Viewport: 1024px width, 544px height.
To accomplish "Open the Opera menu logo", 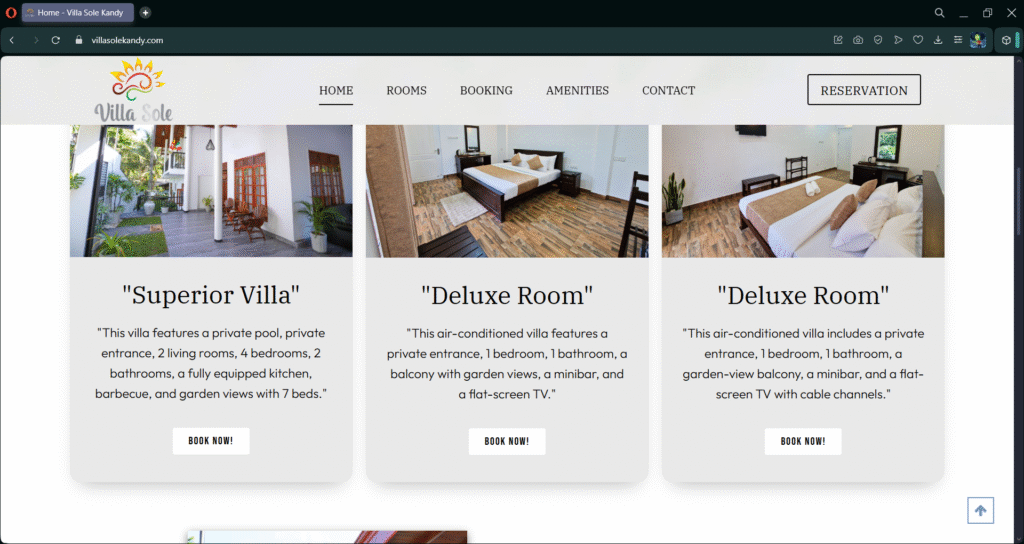I will coord(10,12).
